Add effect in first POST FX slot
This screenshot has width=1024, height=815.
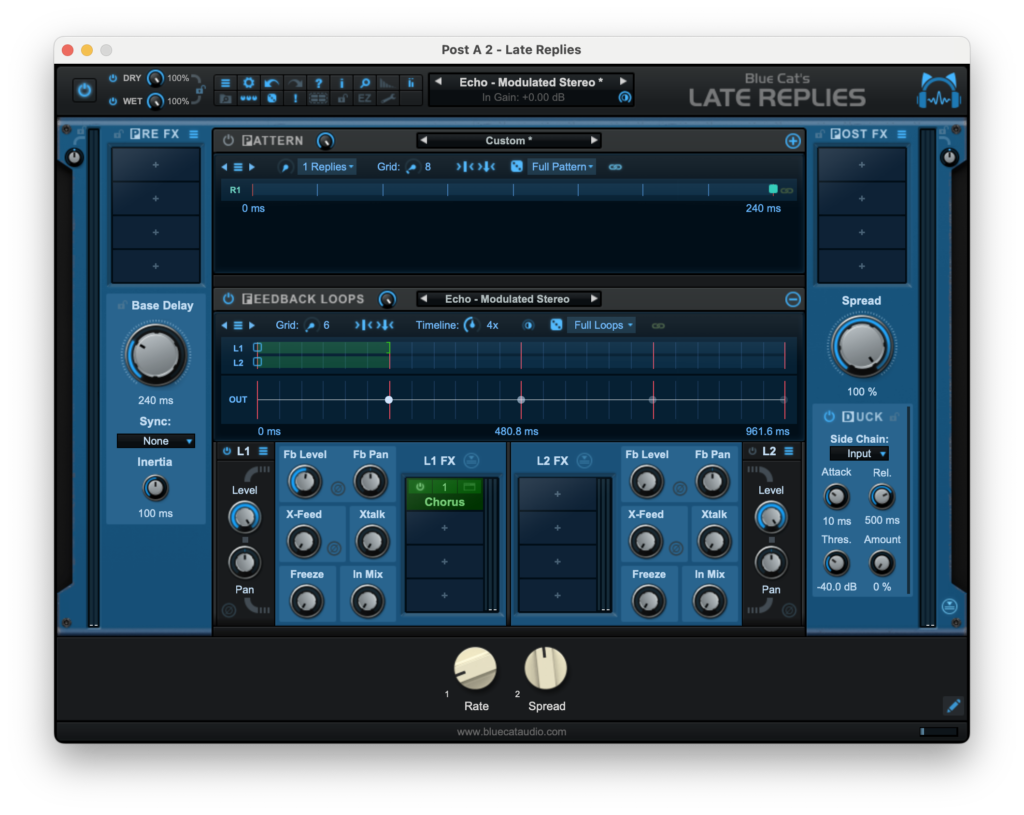click(x=861, y=165)
